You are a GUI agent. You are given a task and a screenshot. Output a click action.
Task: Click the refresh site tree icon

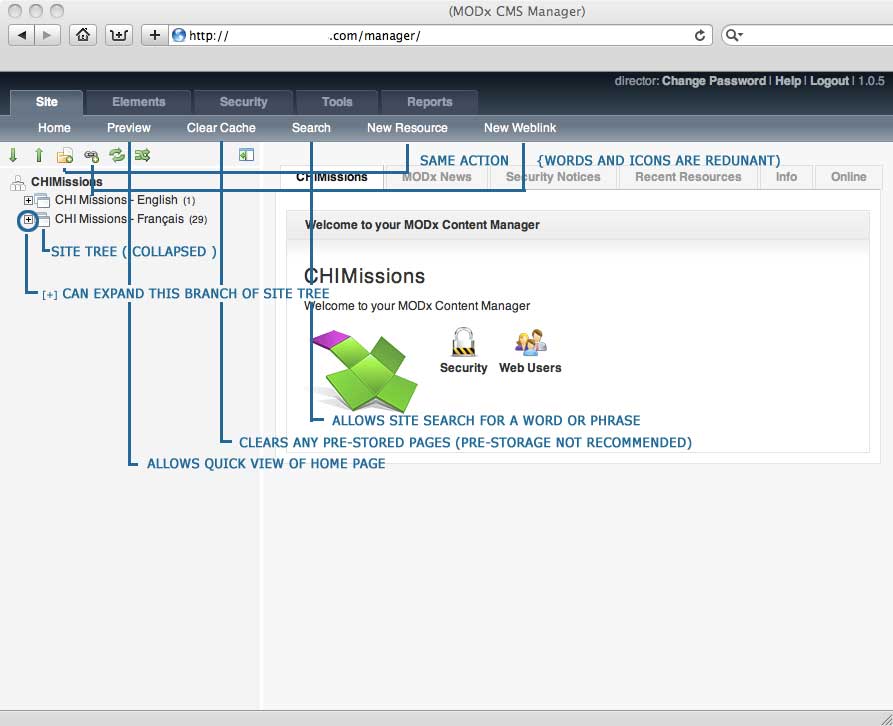point(117,155)
